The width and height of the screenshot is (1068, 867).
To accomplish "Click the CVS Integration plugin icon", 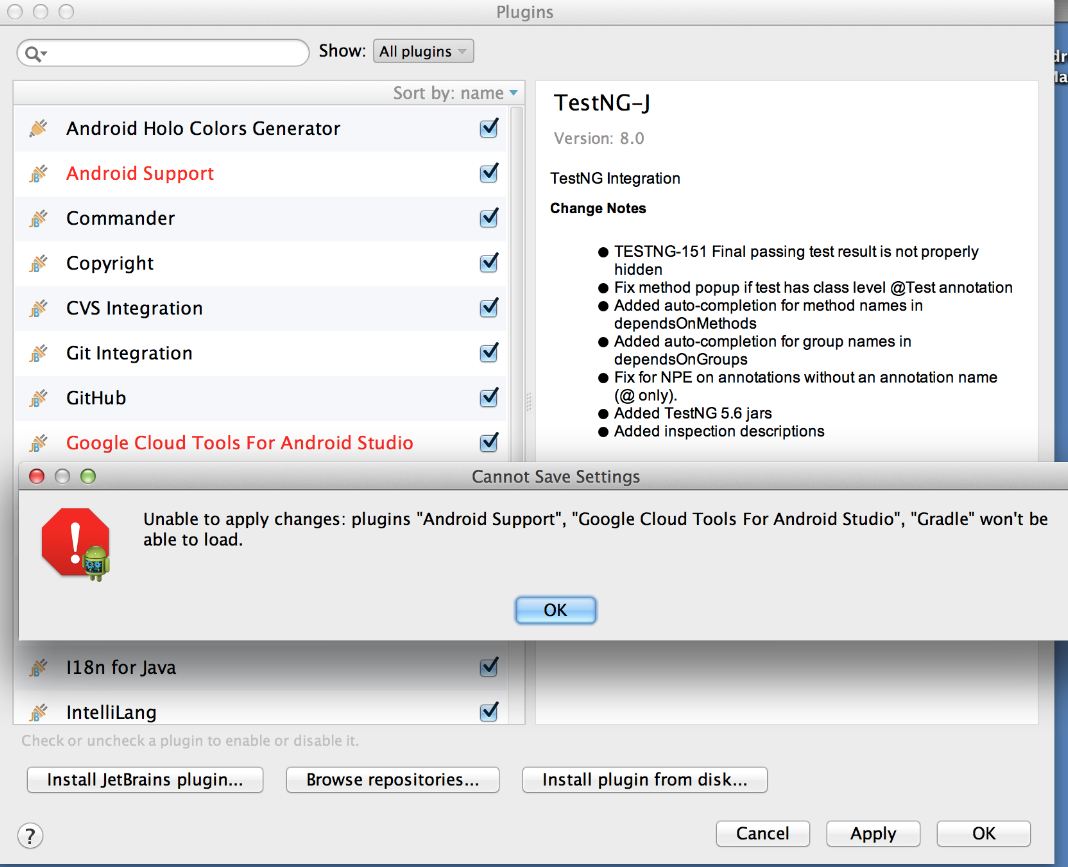I will pos(38,309).
